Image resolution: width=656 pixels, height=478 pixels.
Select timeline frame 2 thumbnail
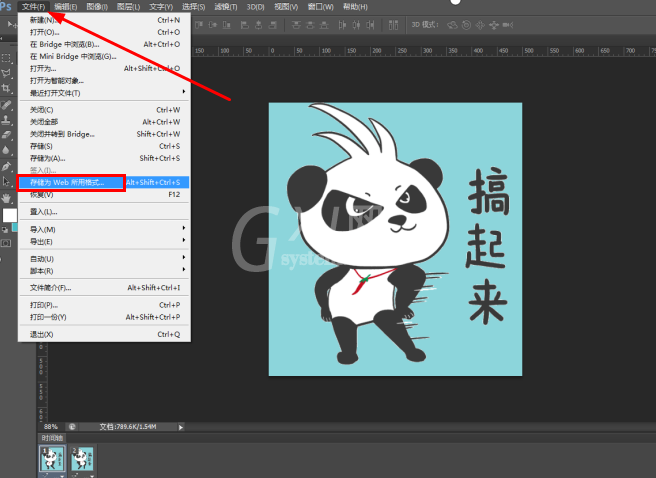pyautogui.click(x=82, y=459)
